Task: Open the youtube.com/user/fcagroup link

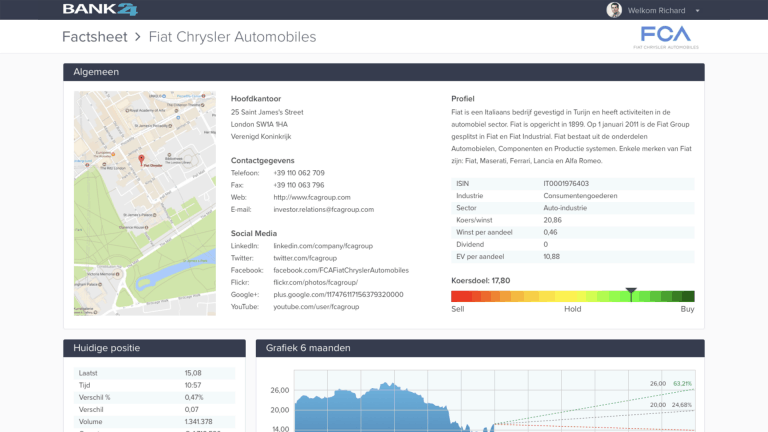Action: pyautogui.click(x=316, y=307)
